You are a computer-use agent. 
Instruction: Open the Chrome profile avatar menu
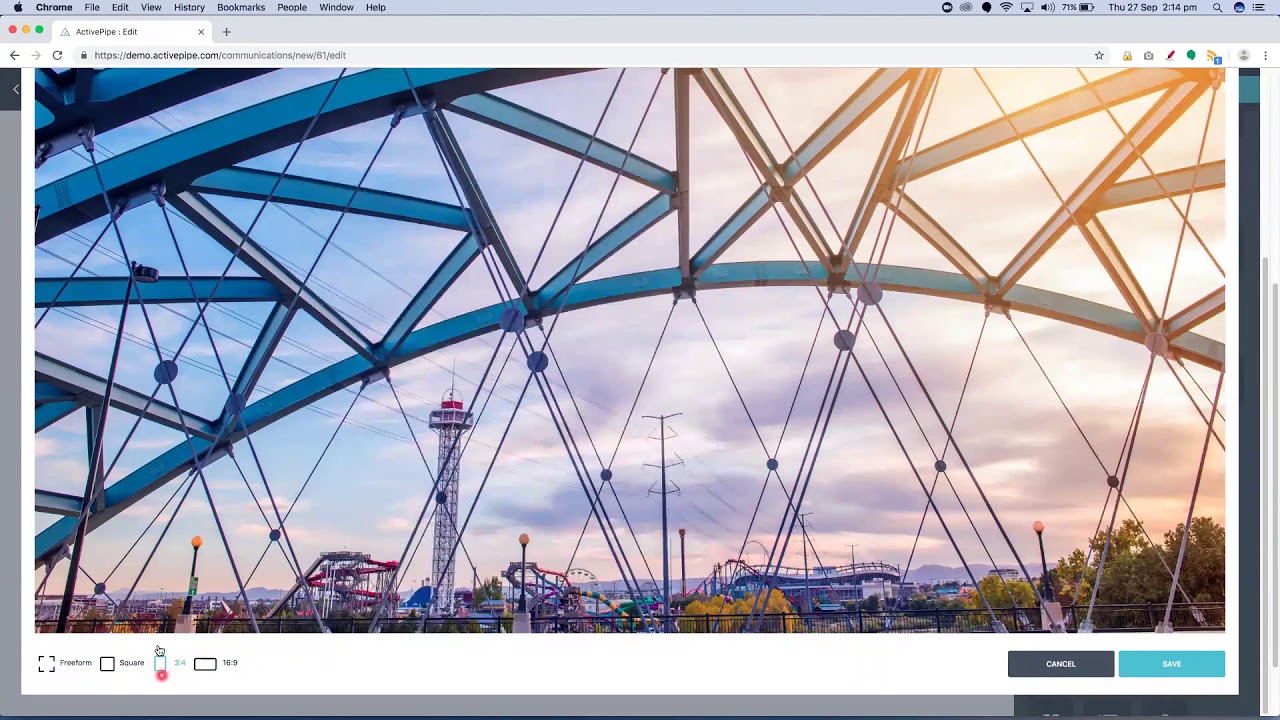pos(1244,56)
